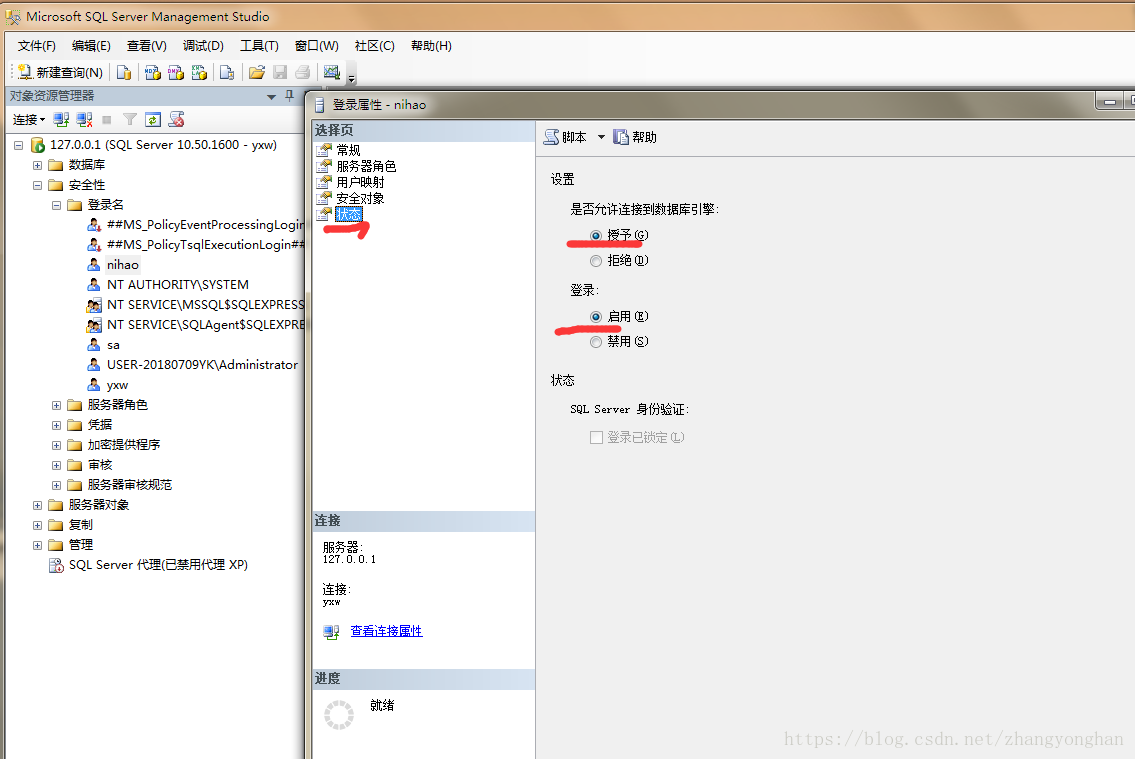Image resolution: width=1135 pixels, height=759 pixels.
Task: Expand the 凭据 folder
Action: click(56, 425)
